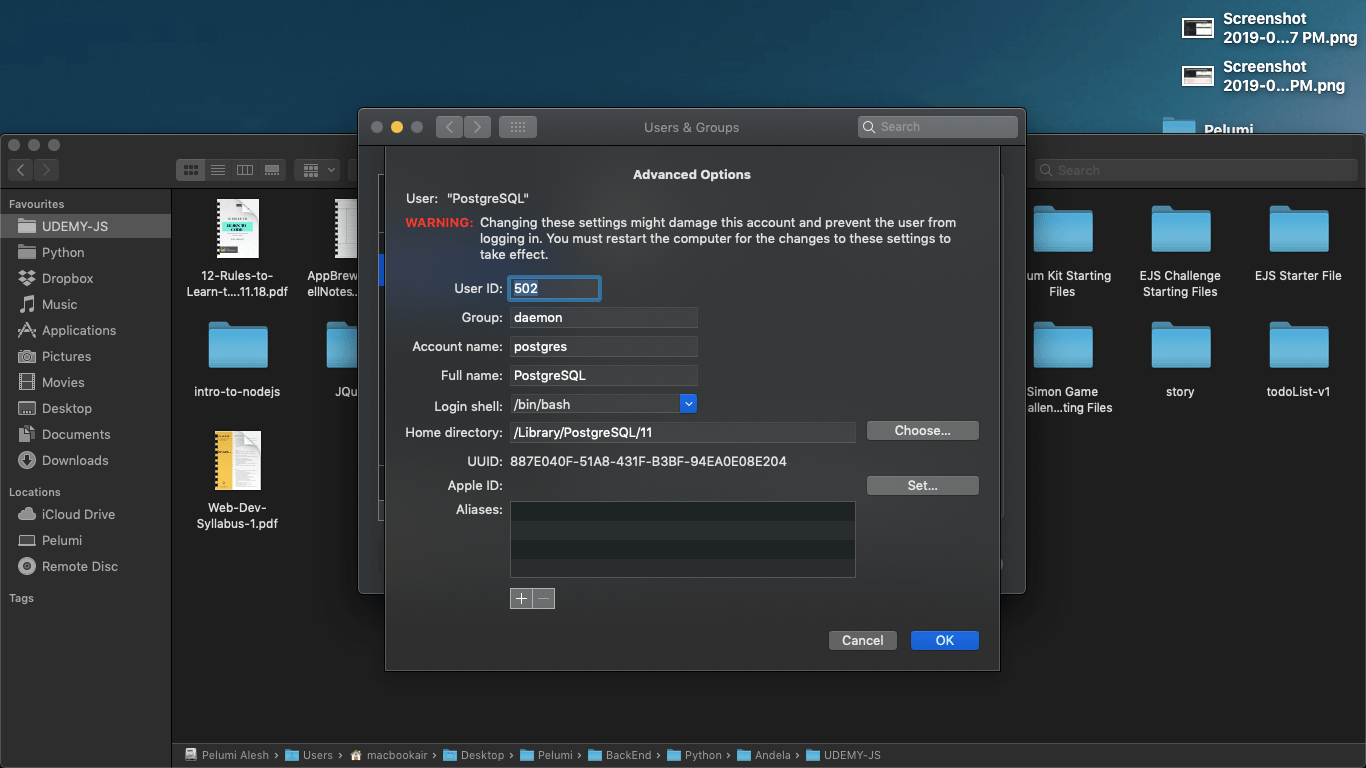Select UDEMY-JS in Finder sidebar
The height and width of the screenshot is (768, 1366).
click(85, 226)
